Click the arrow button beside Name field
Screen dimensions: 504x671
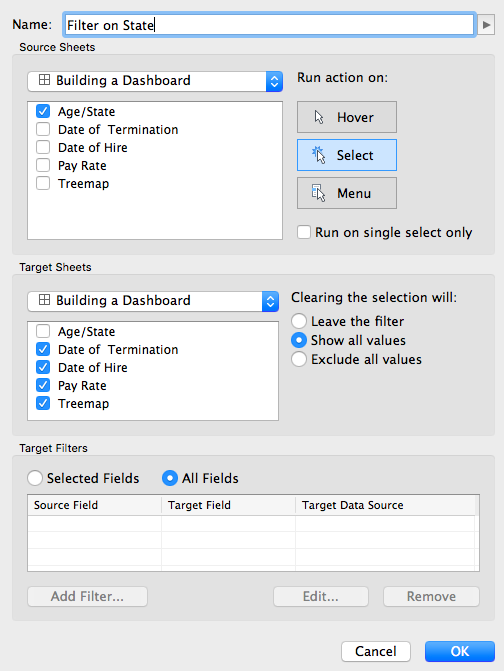point(486,25)
